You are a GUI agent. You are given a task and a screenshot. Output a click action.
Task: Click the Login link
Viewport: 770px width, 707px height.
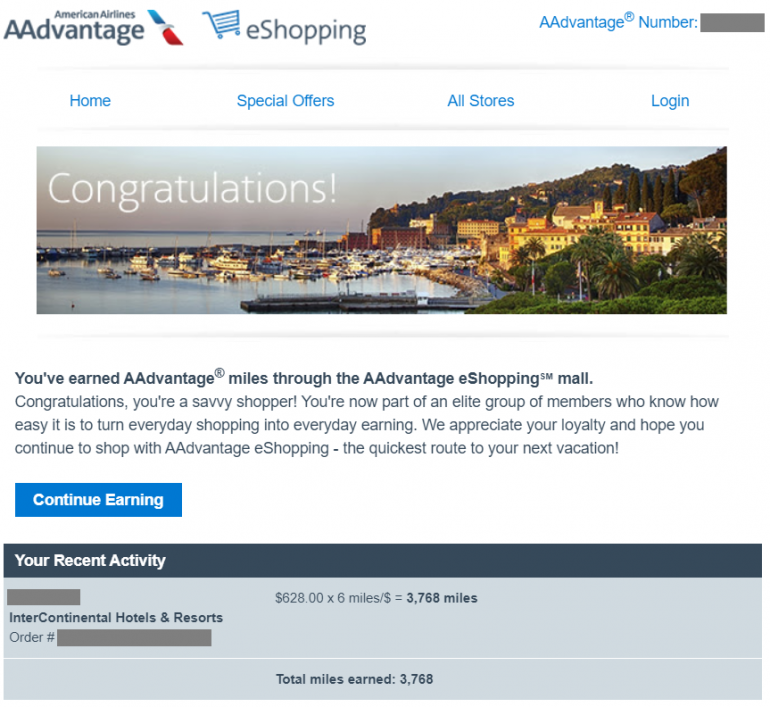(x=670, y=101)
